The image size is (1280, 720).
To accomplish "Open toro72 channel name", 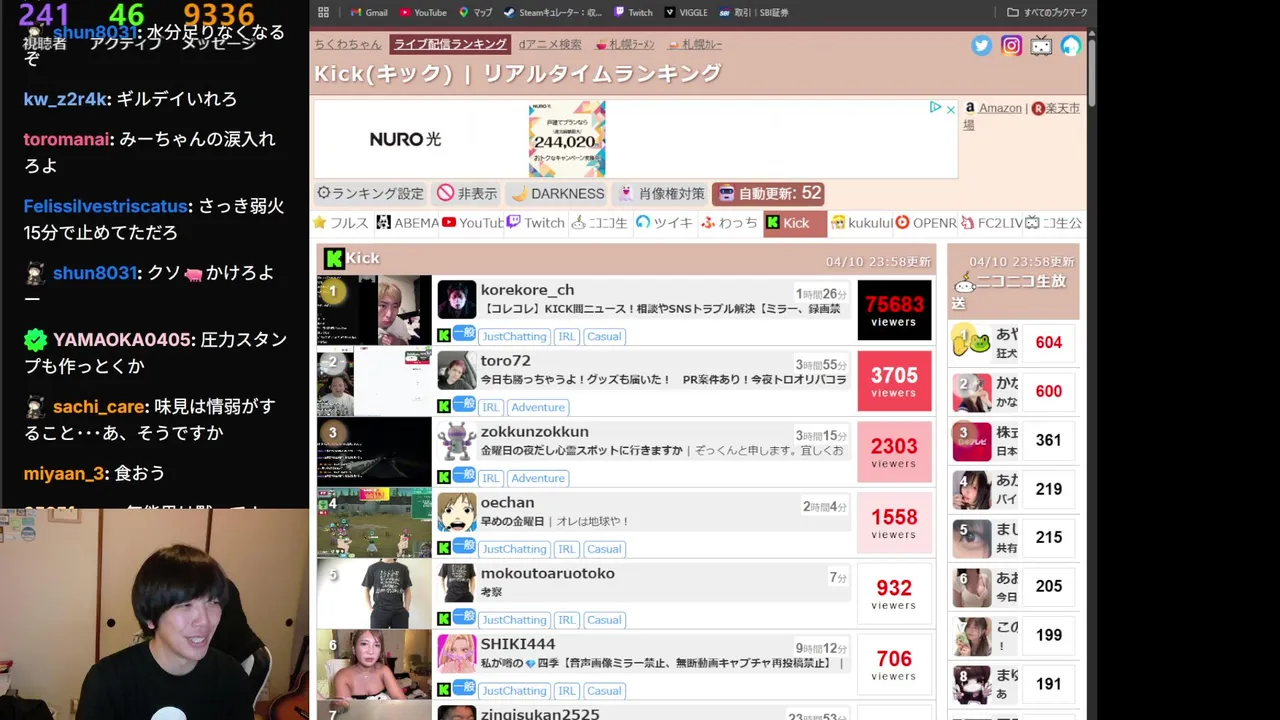I will [x=506, y=361].
